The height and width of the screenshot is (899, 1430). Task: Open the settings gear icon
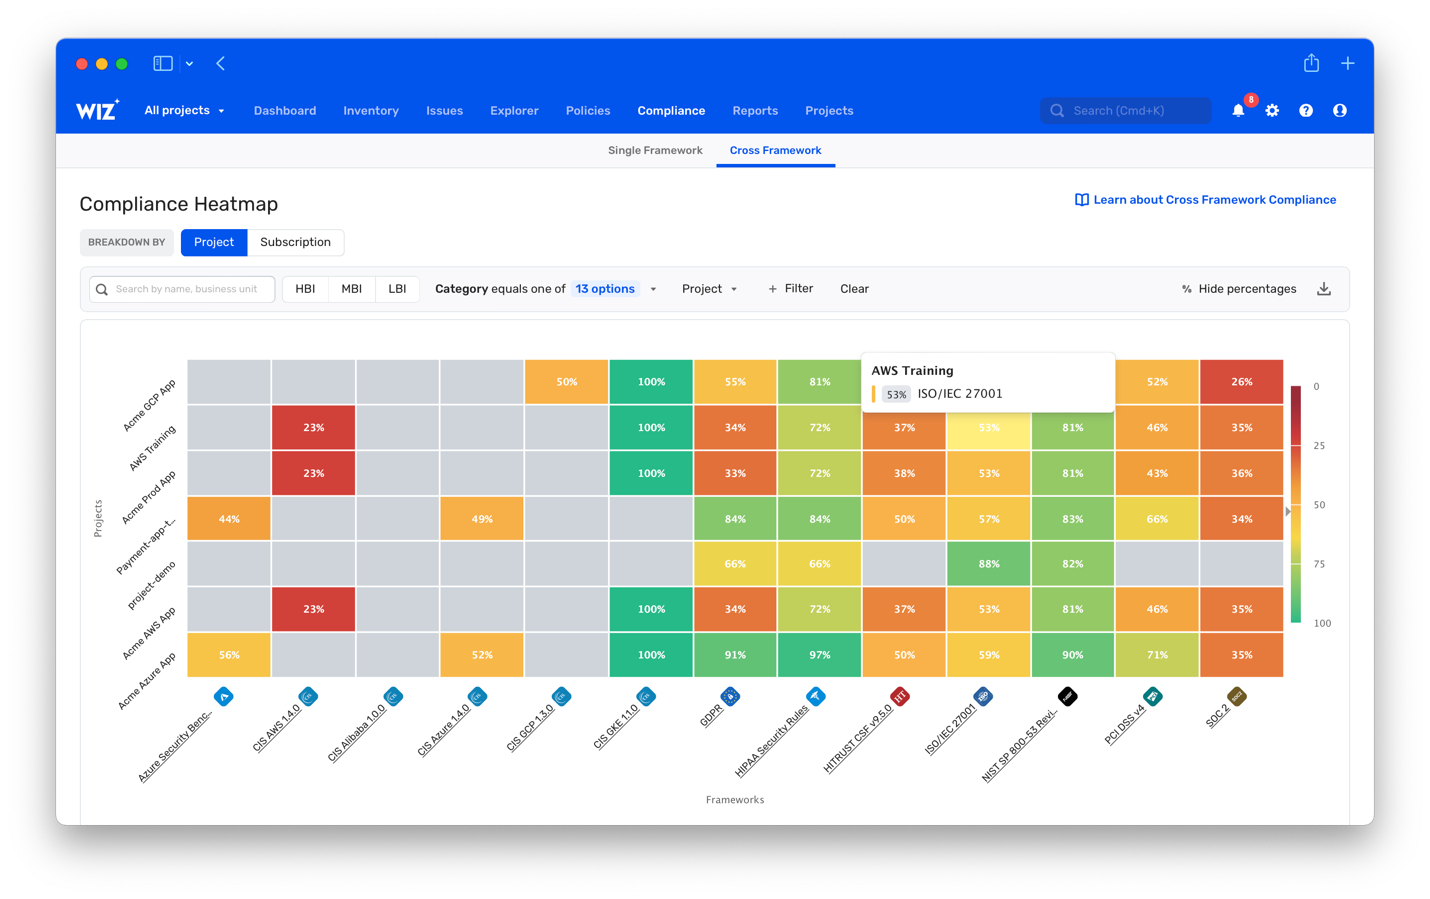[x=1272, y=110]
